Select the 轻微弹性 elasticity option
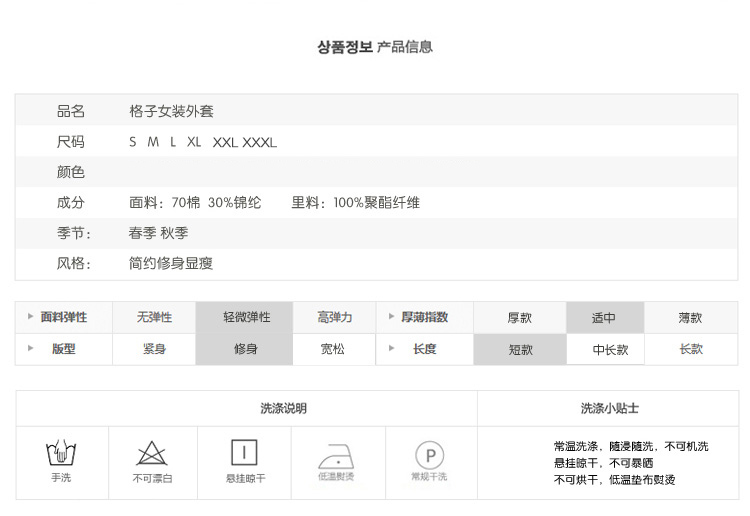Viewport: 750px width, 516px height. click(x=246, y=318)
